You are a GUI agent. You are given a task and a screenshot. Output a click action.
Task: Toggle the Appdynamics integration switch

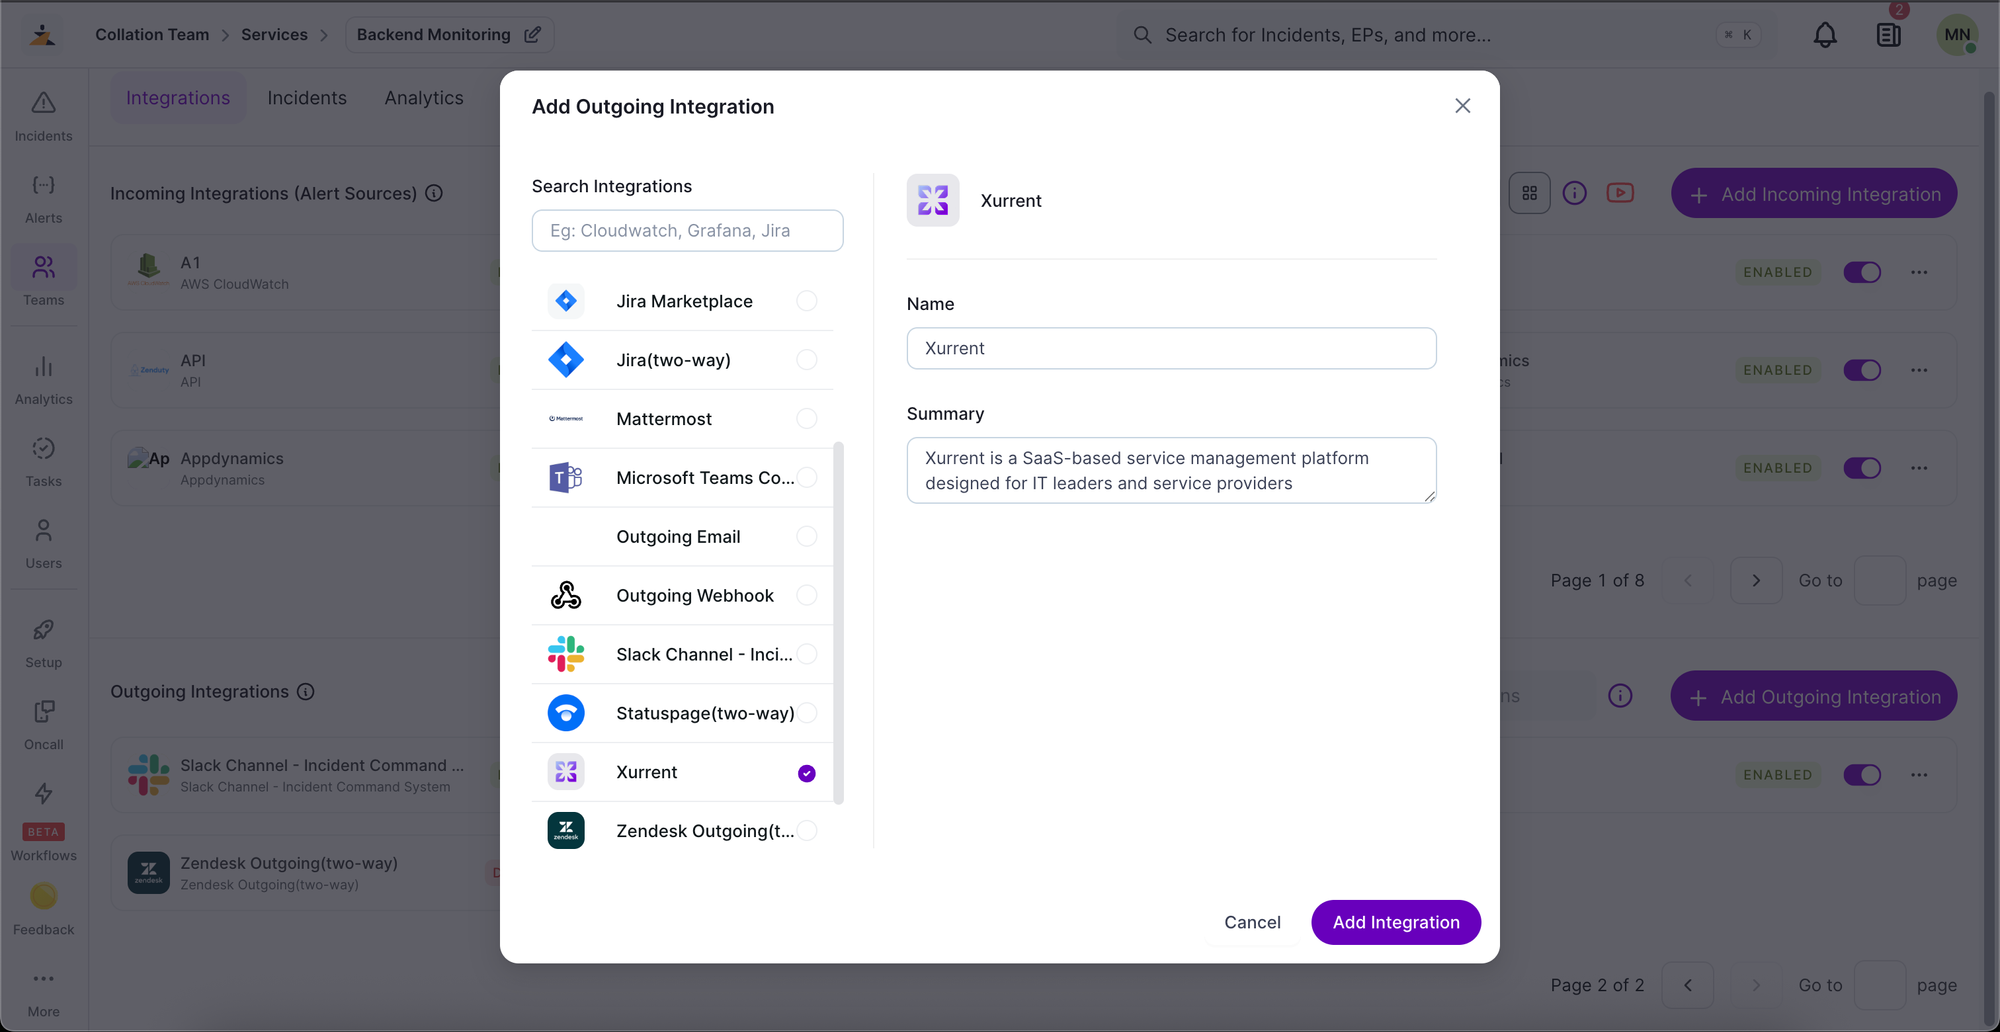pos(1862,468)
